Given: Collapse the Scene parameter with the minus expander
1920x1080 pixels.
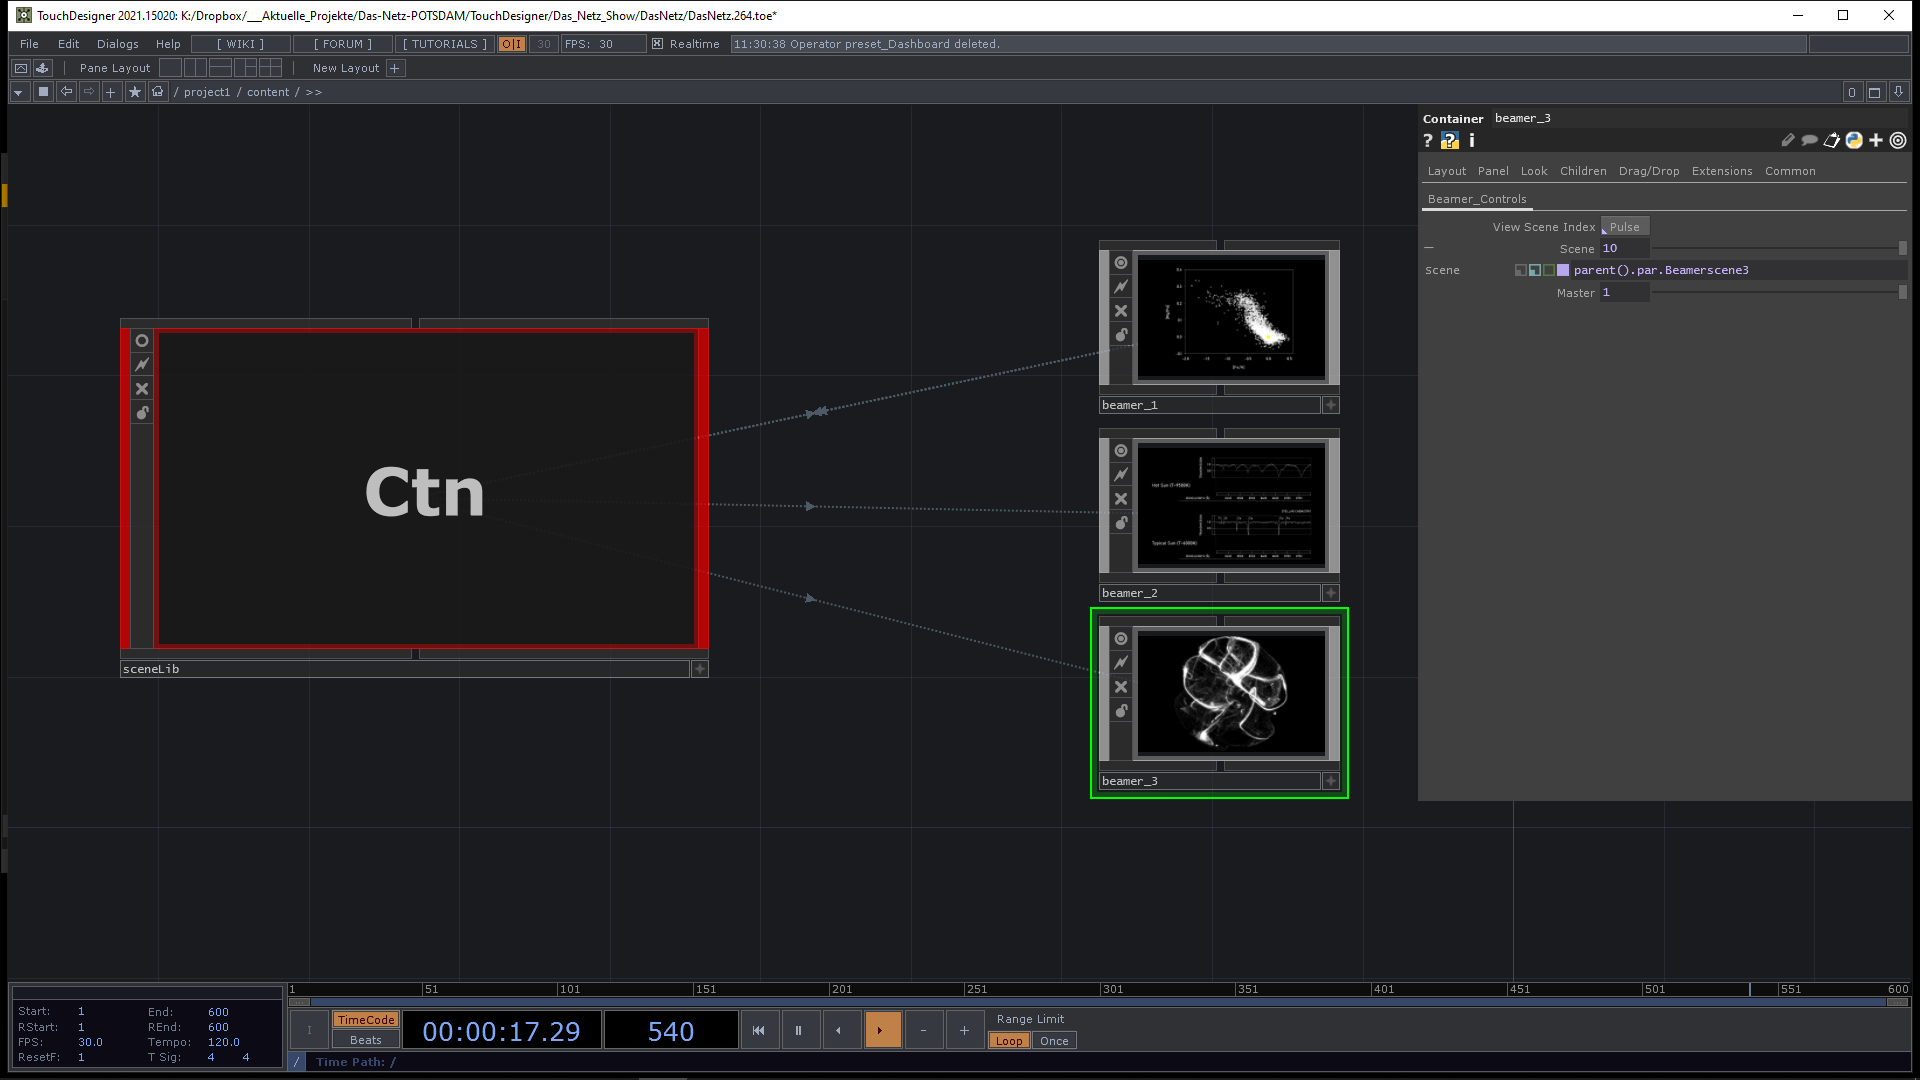Looking at the screenshot, I should coord(1429,248).
